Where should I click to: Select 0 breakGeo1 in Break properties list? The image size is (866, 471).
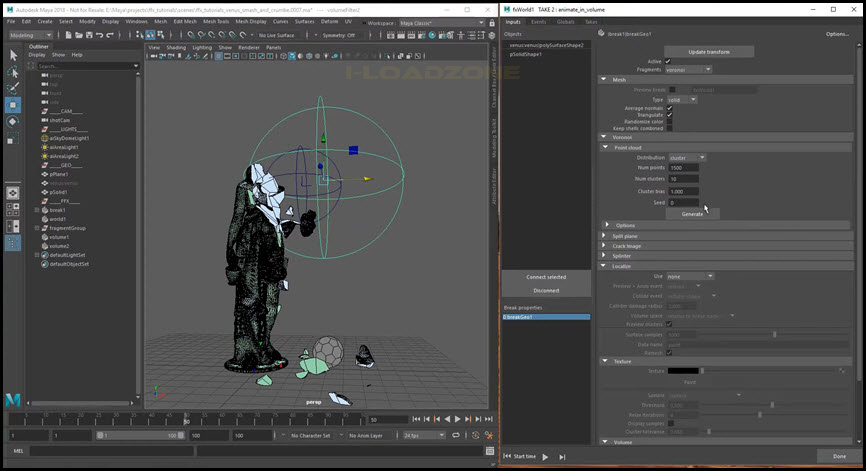click(546, 317)
